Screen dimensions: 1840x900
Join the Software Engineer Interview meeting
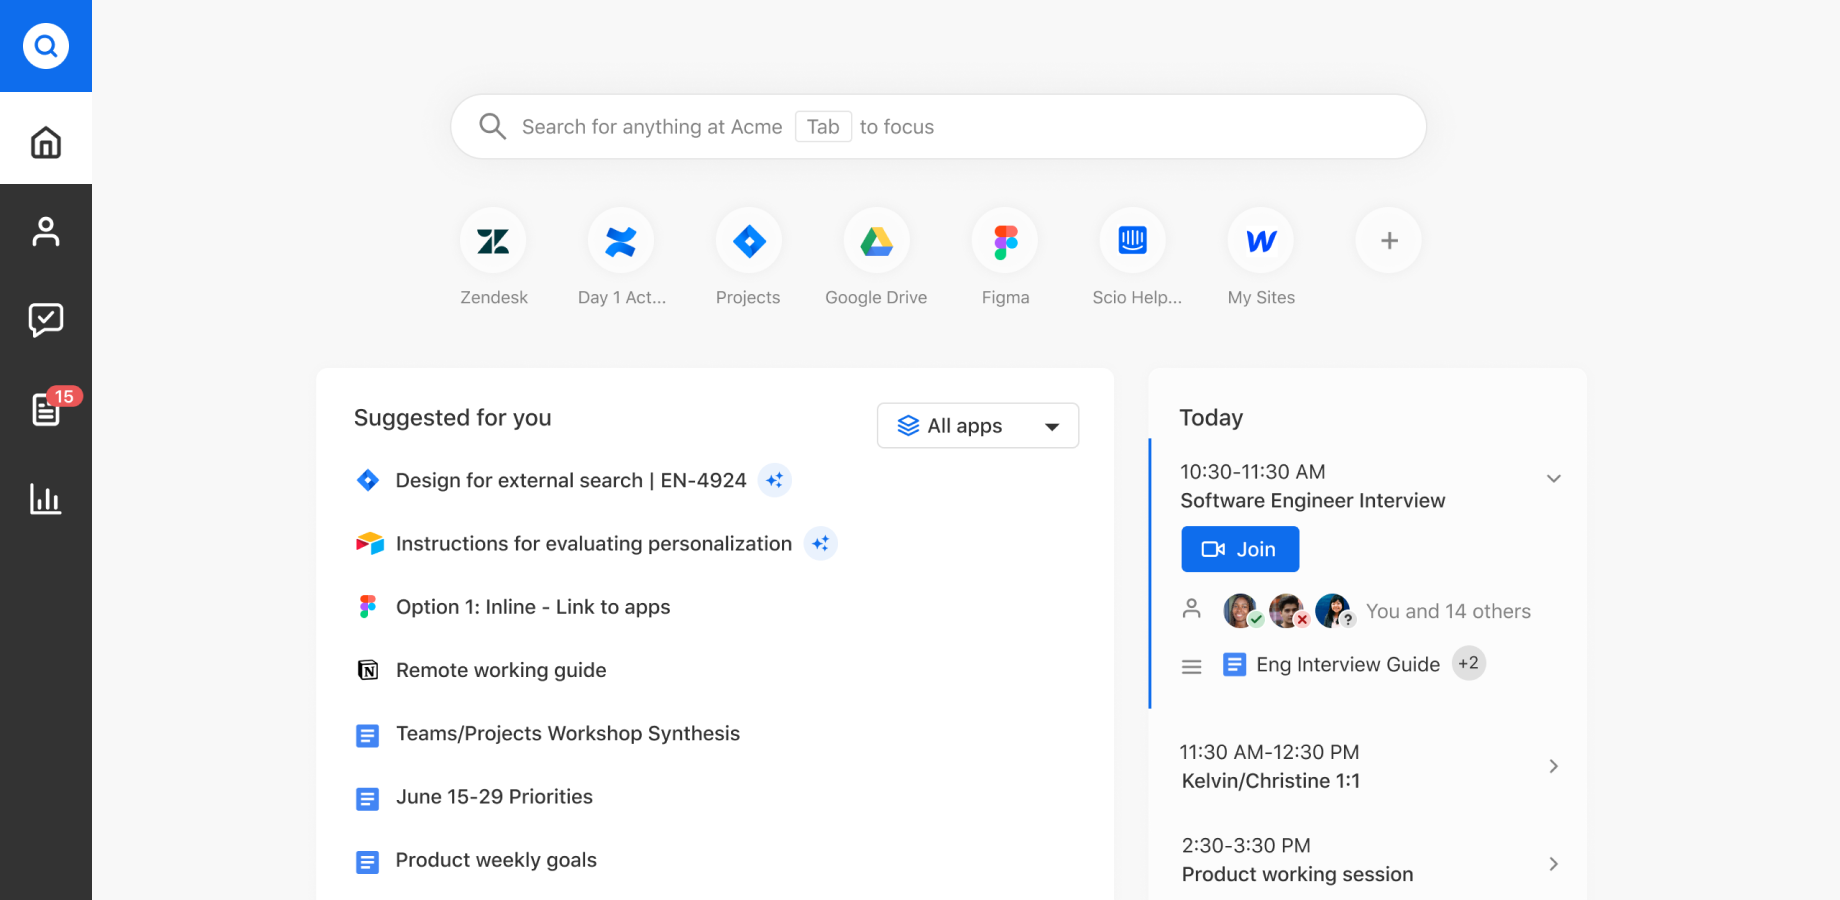pos(1240,549)
